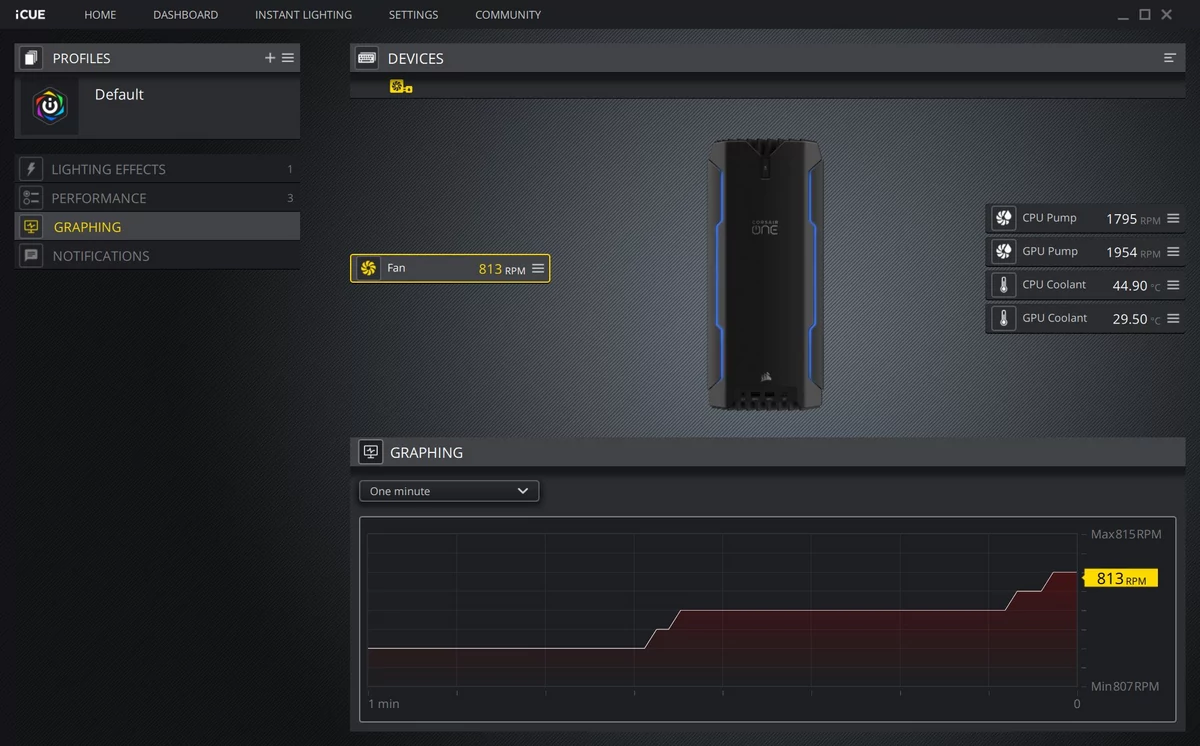
Task: Select the yellow fan device icon in device bar
Action: (x=400, y=88)
